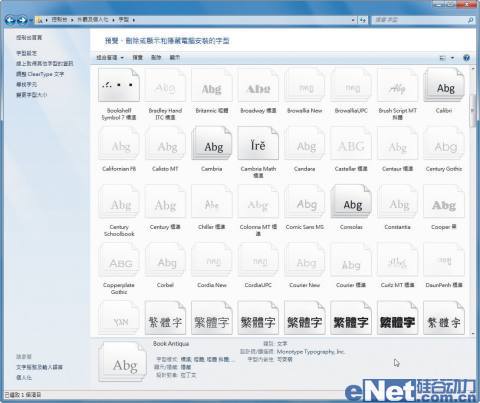The height and width of the screenshot is (403, 480).
Task: Select the Constantia font icon
Action: [x=397, y=202]
